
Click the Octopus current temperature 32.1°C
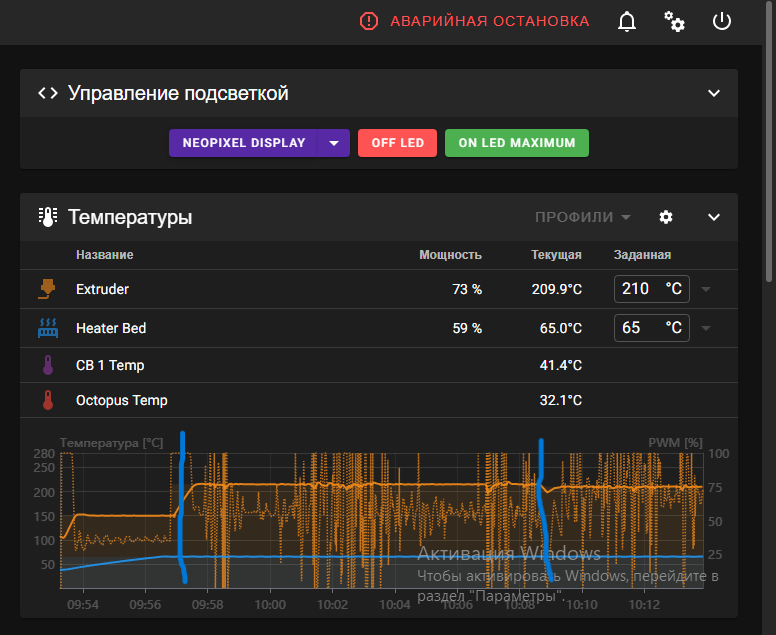560,400
